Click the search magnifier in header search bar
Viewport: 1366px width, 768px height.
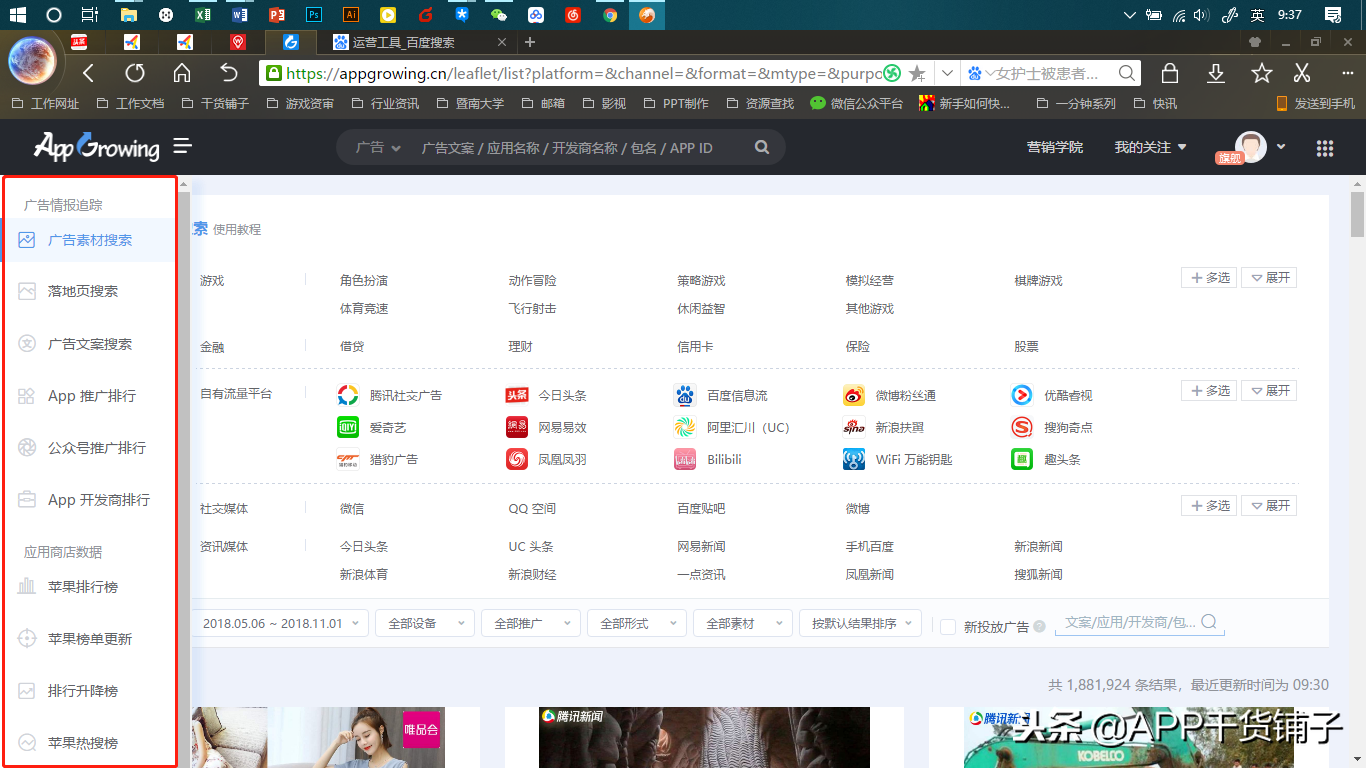click(762, 147)
